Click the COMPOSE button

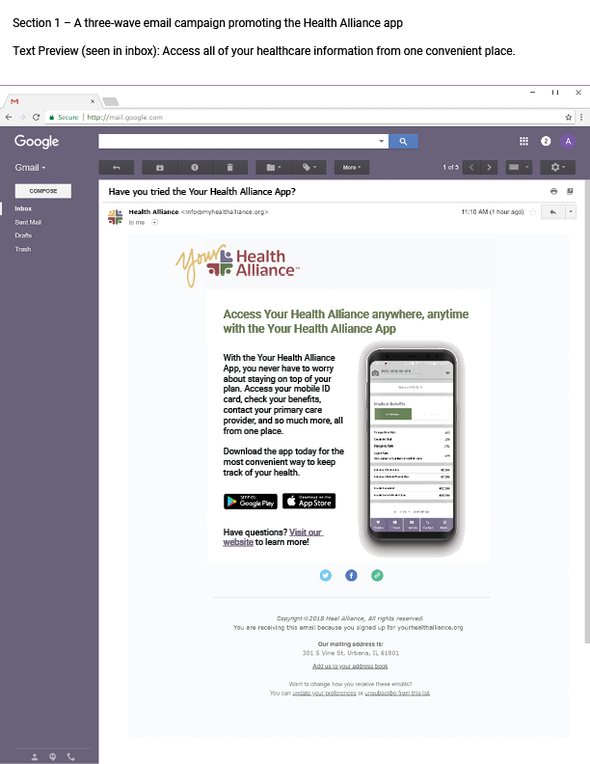click(43, 191)
